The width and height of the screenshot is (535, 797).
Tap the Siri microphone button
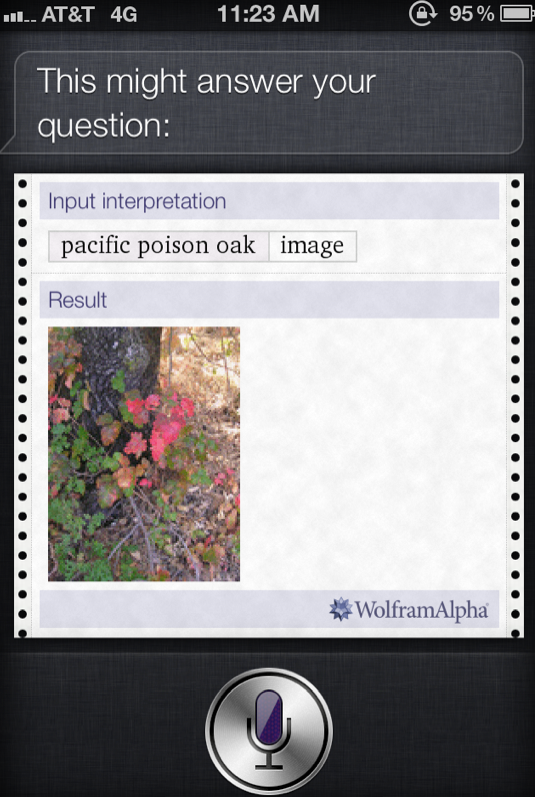(269, 731)
